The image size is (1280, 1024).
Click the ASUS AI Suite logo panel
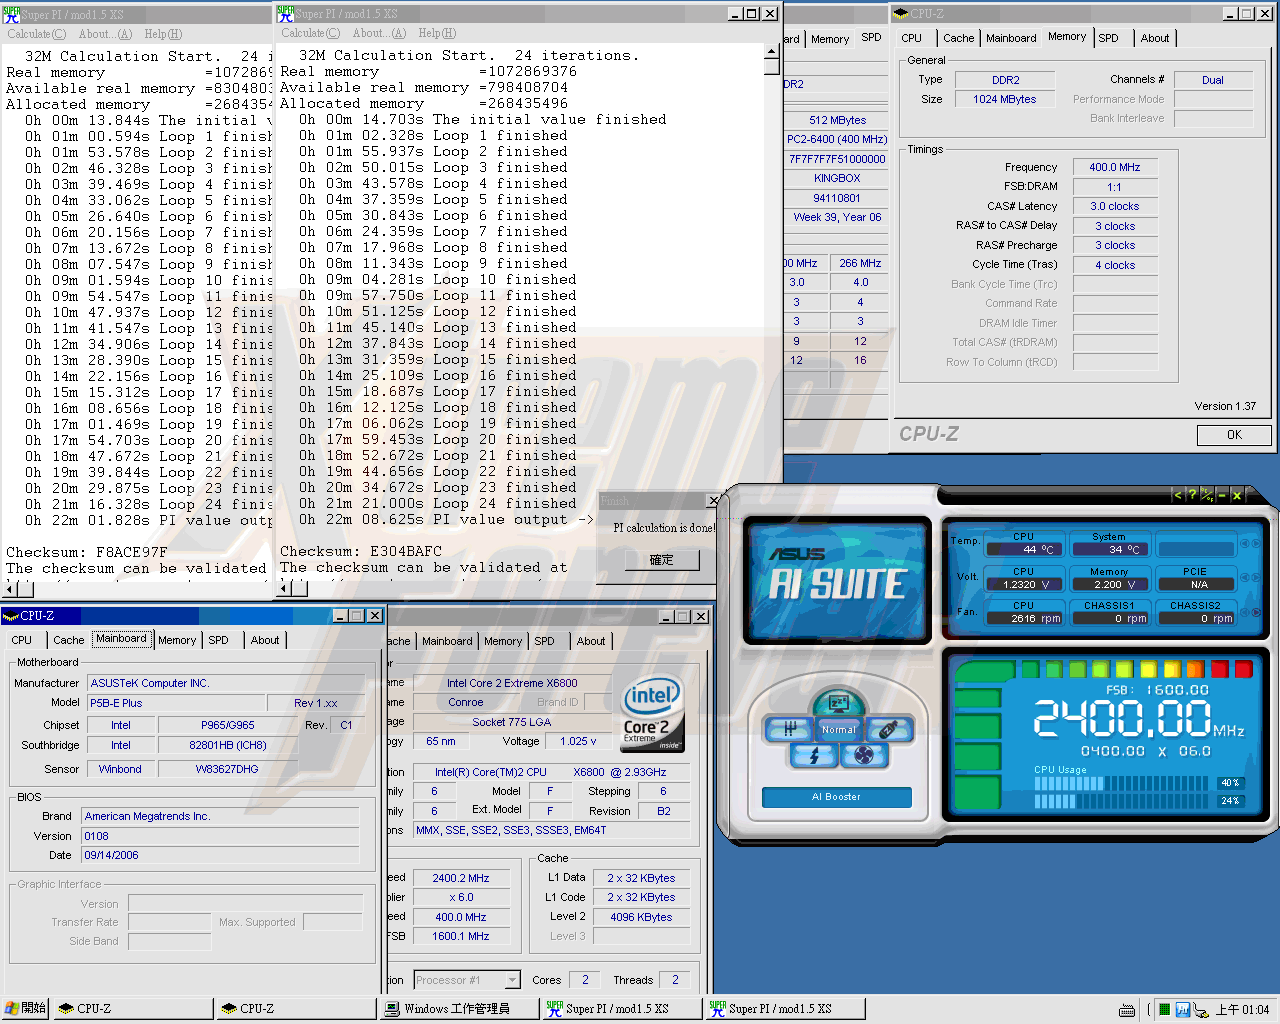point(837,578)
